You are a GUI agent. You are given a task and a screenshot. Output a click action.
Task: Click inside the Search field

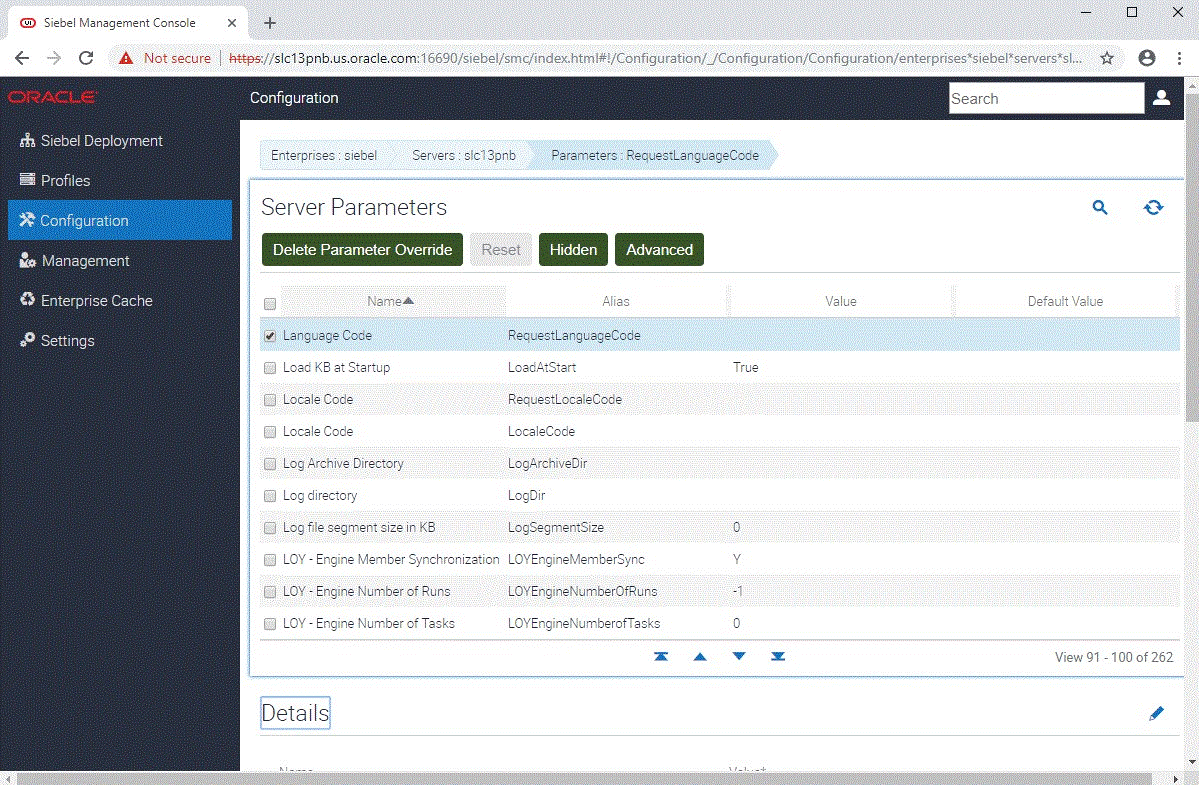coord(1045,98)
